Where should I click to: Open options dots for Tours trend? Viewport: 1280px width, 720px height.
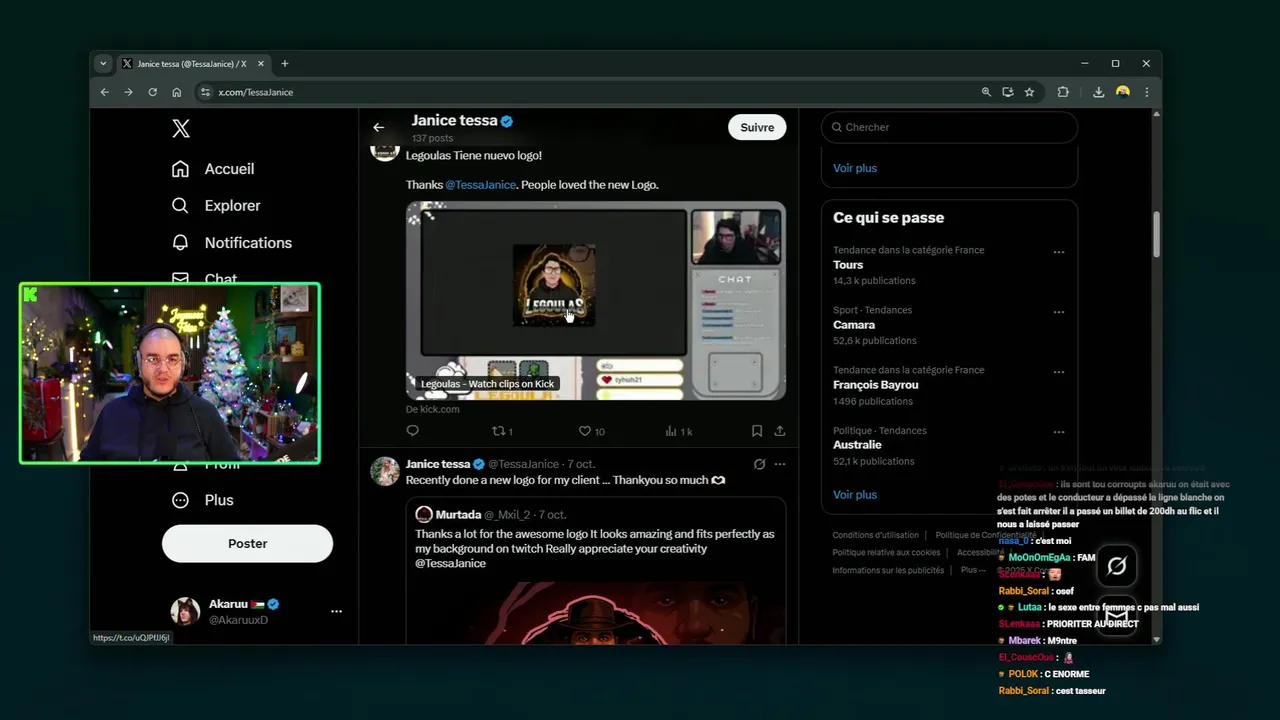(1059, 252)
